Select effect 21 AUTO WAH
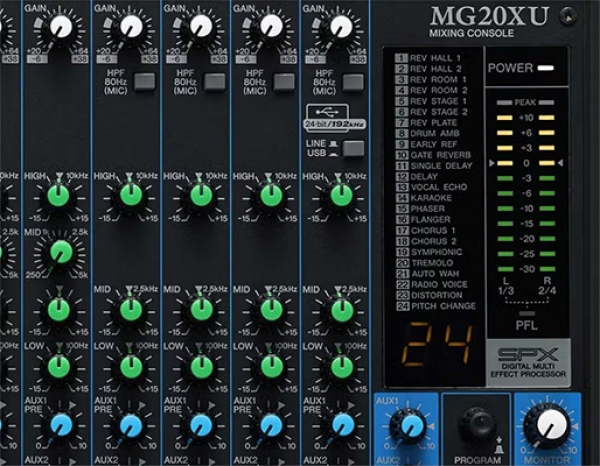 point(427,274)
